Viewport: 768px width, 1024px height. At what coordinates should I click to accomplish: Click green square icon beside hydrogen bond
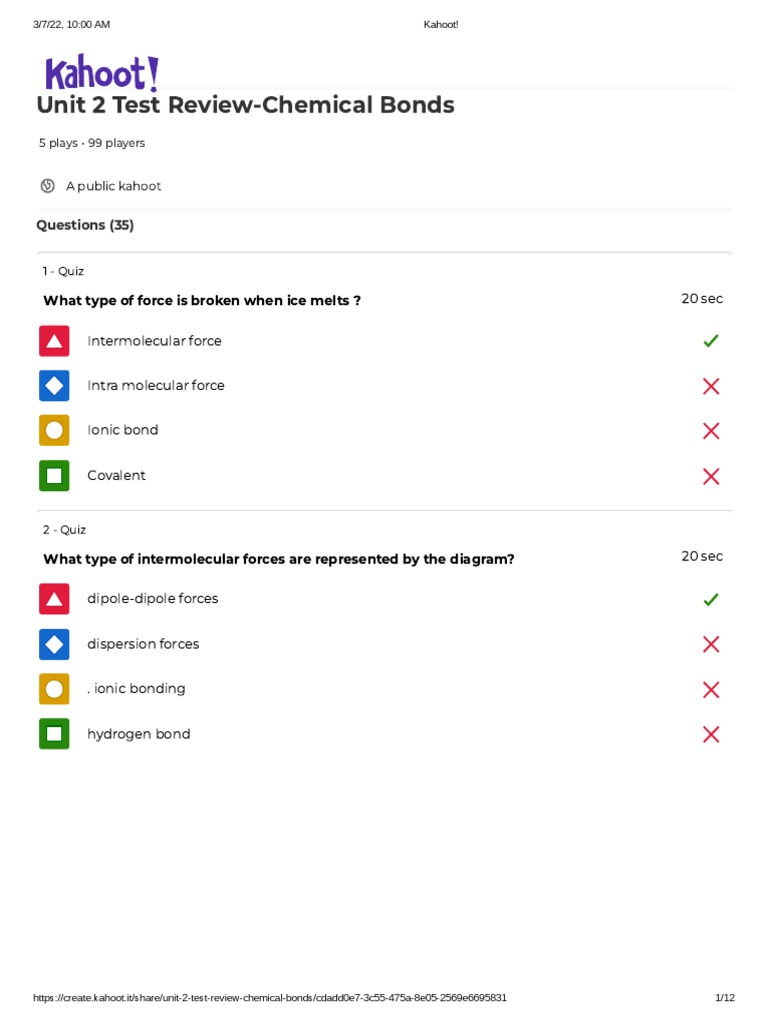click(54, 734)
